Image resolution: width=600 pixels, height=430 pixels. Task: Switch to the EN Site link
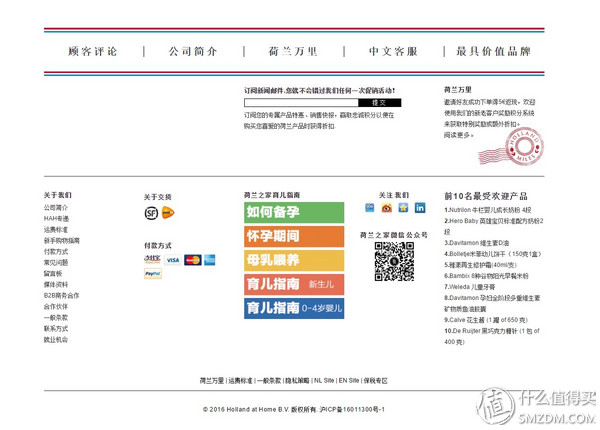[x=349, y=381]
